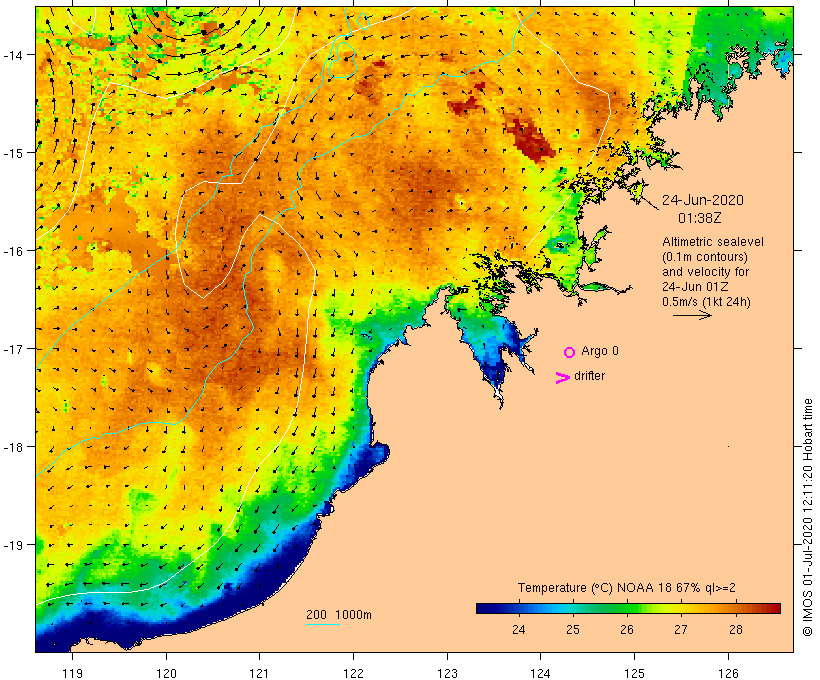Click the '01:38Z' time label
The height and width of the screenshot is (680, 820).
point(700,218)
